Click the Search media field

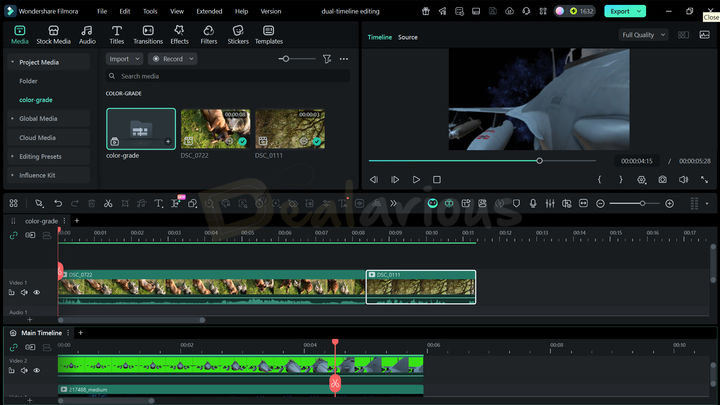click(228, 76)
